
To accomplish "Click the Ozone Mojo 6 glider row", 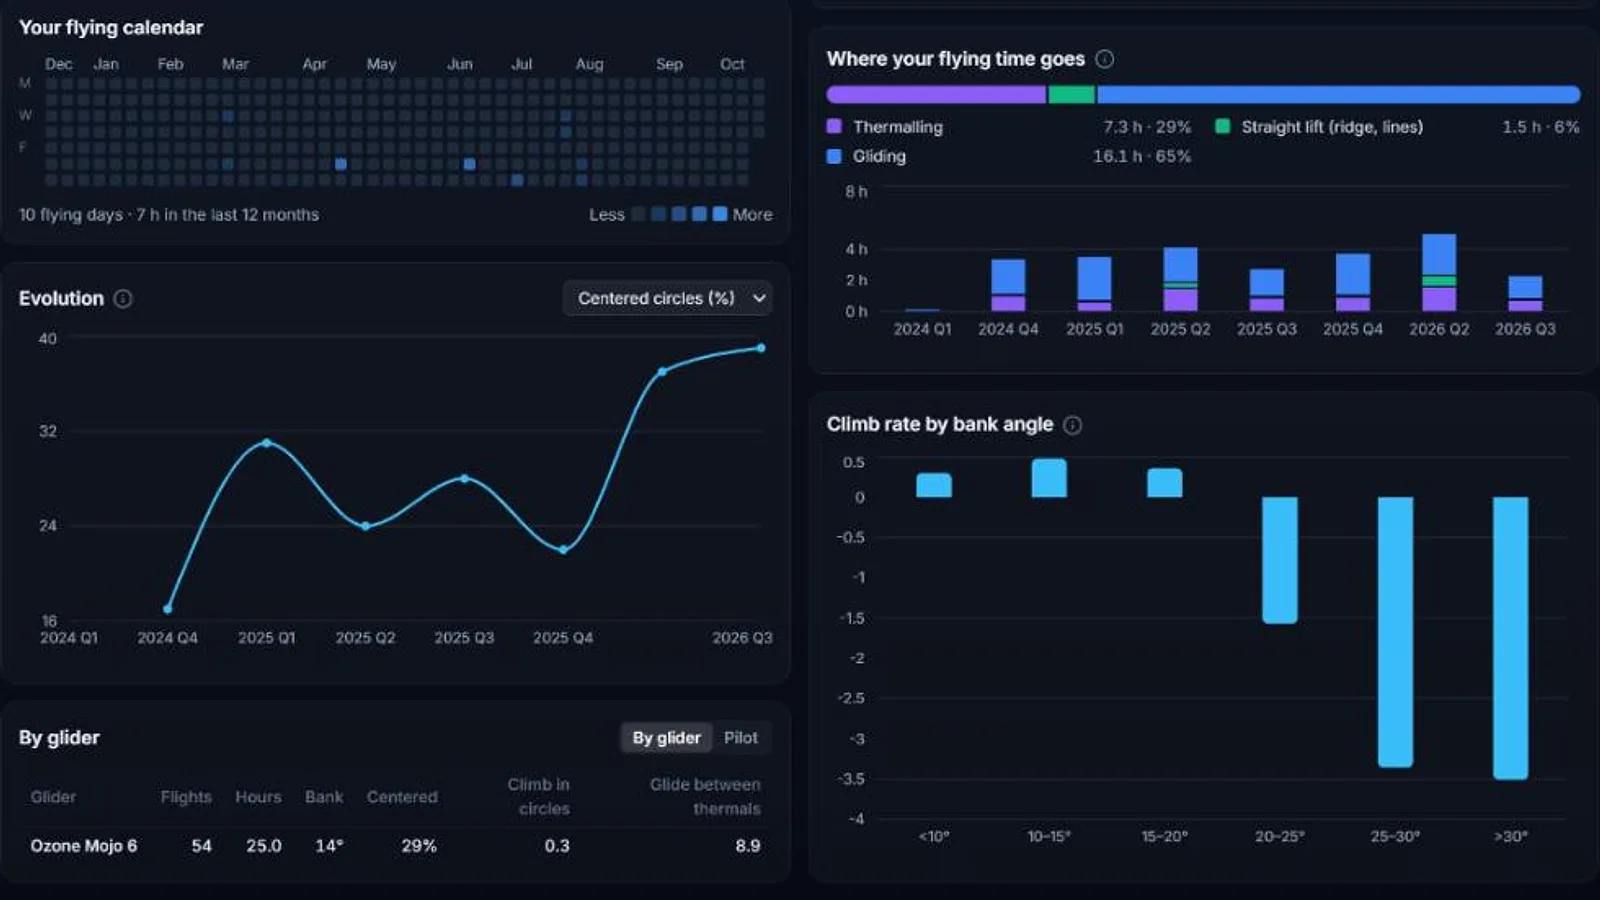I will (396, 846).
